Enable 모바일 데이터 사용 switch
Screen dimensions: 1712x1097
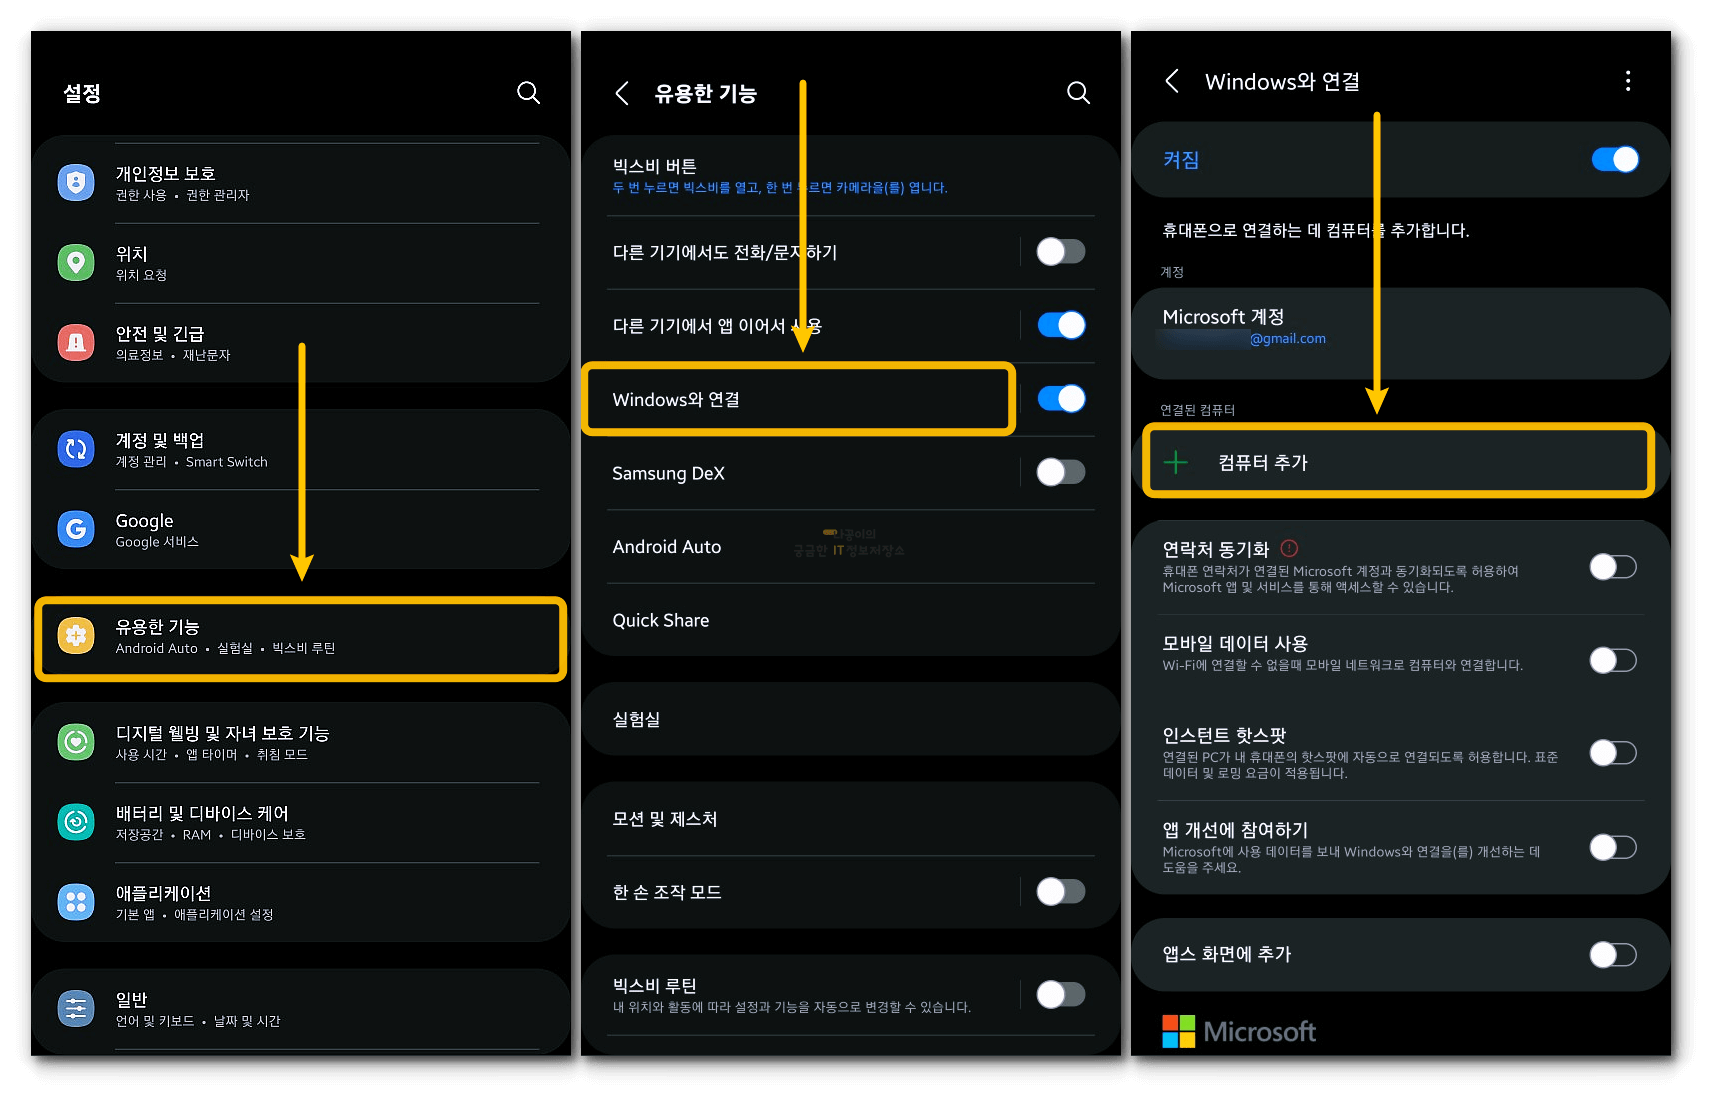1613,660
